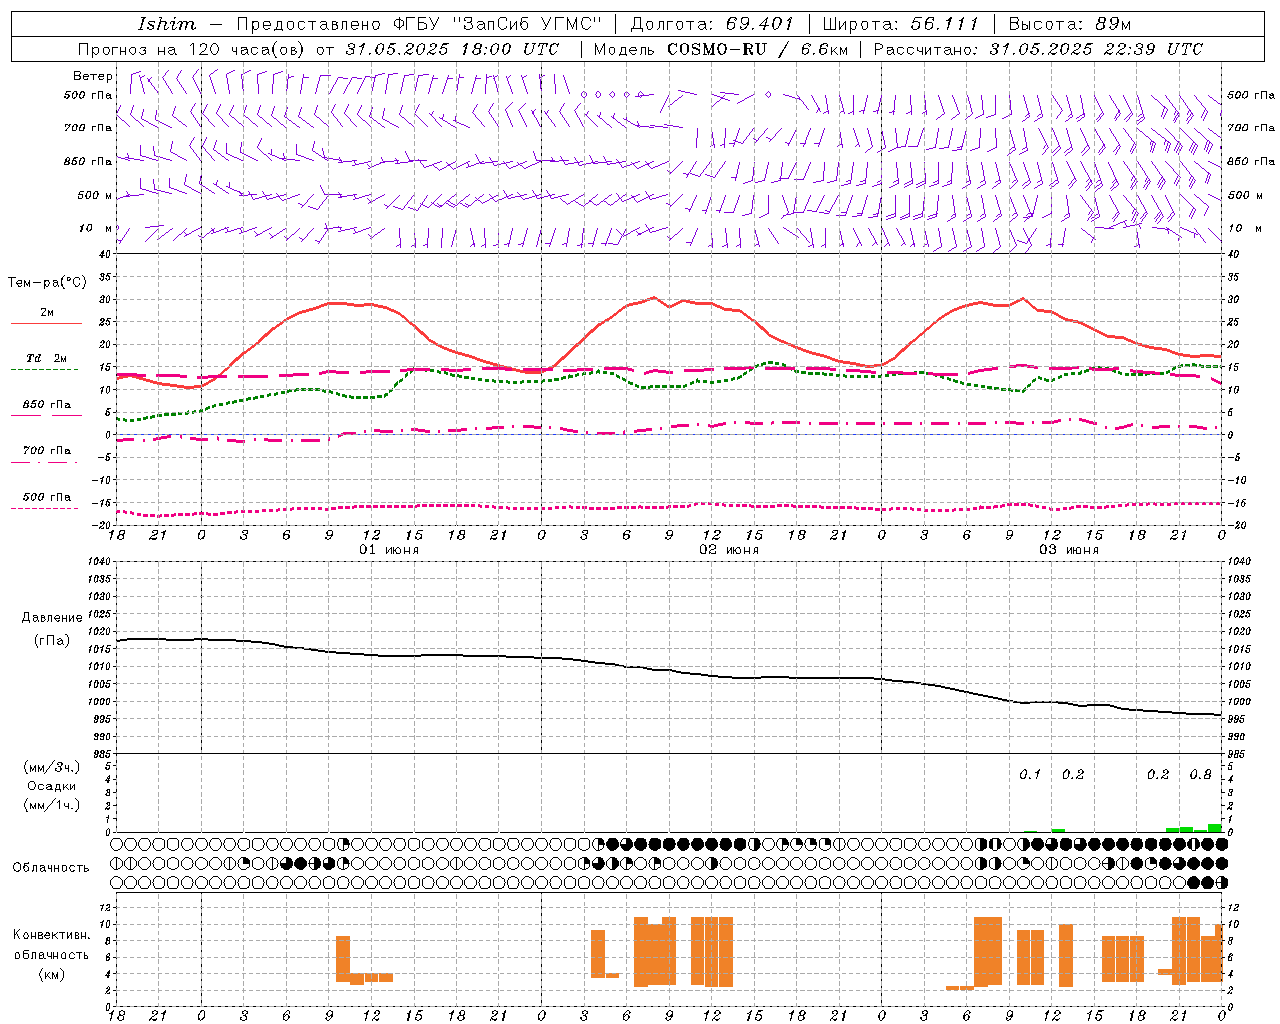Click the "Осадки" precipitation label
This screenshot has height=1024, width=1280.
(x=52, y=786)
